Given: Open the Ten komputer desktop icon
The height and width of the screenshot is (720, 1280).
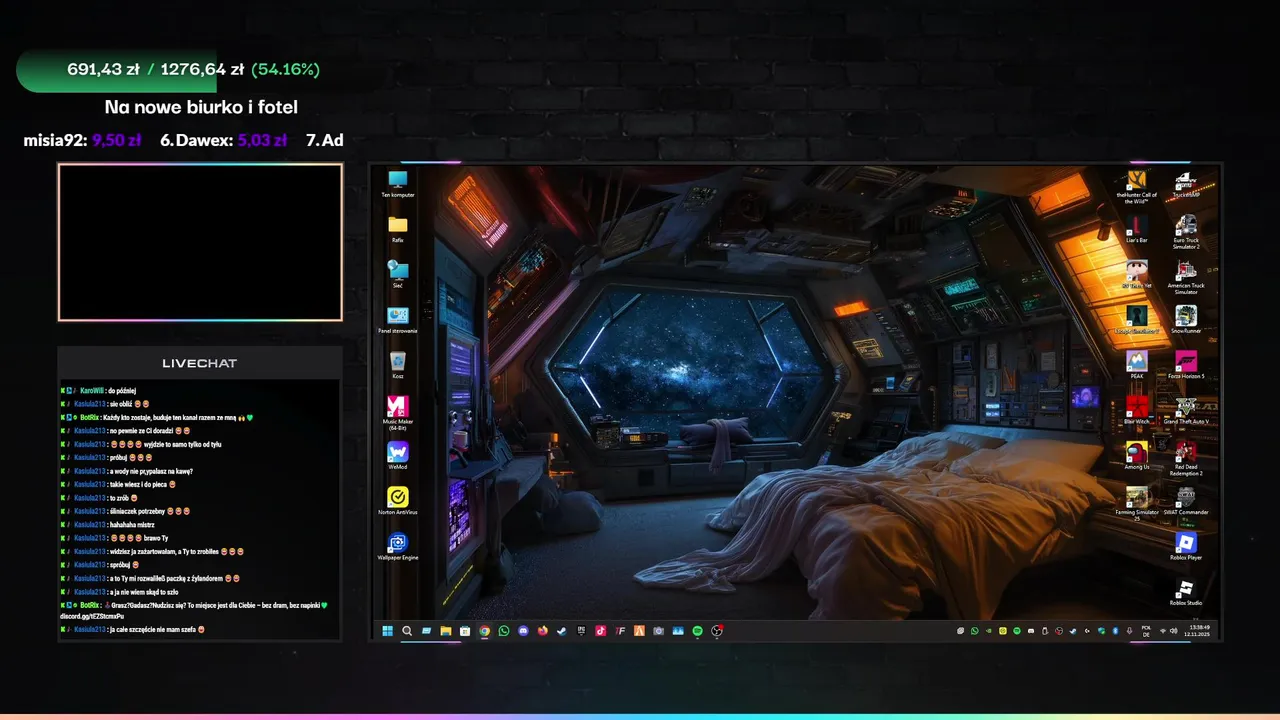Looking at the screenshot, I should click(x=397, y=184).
